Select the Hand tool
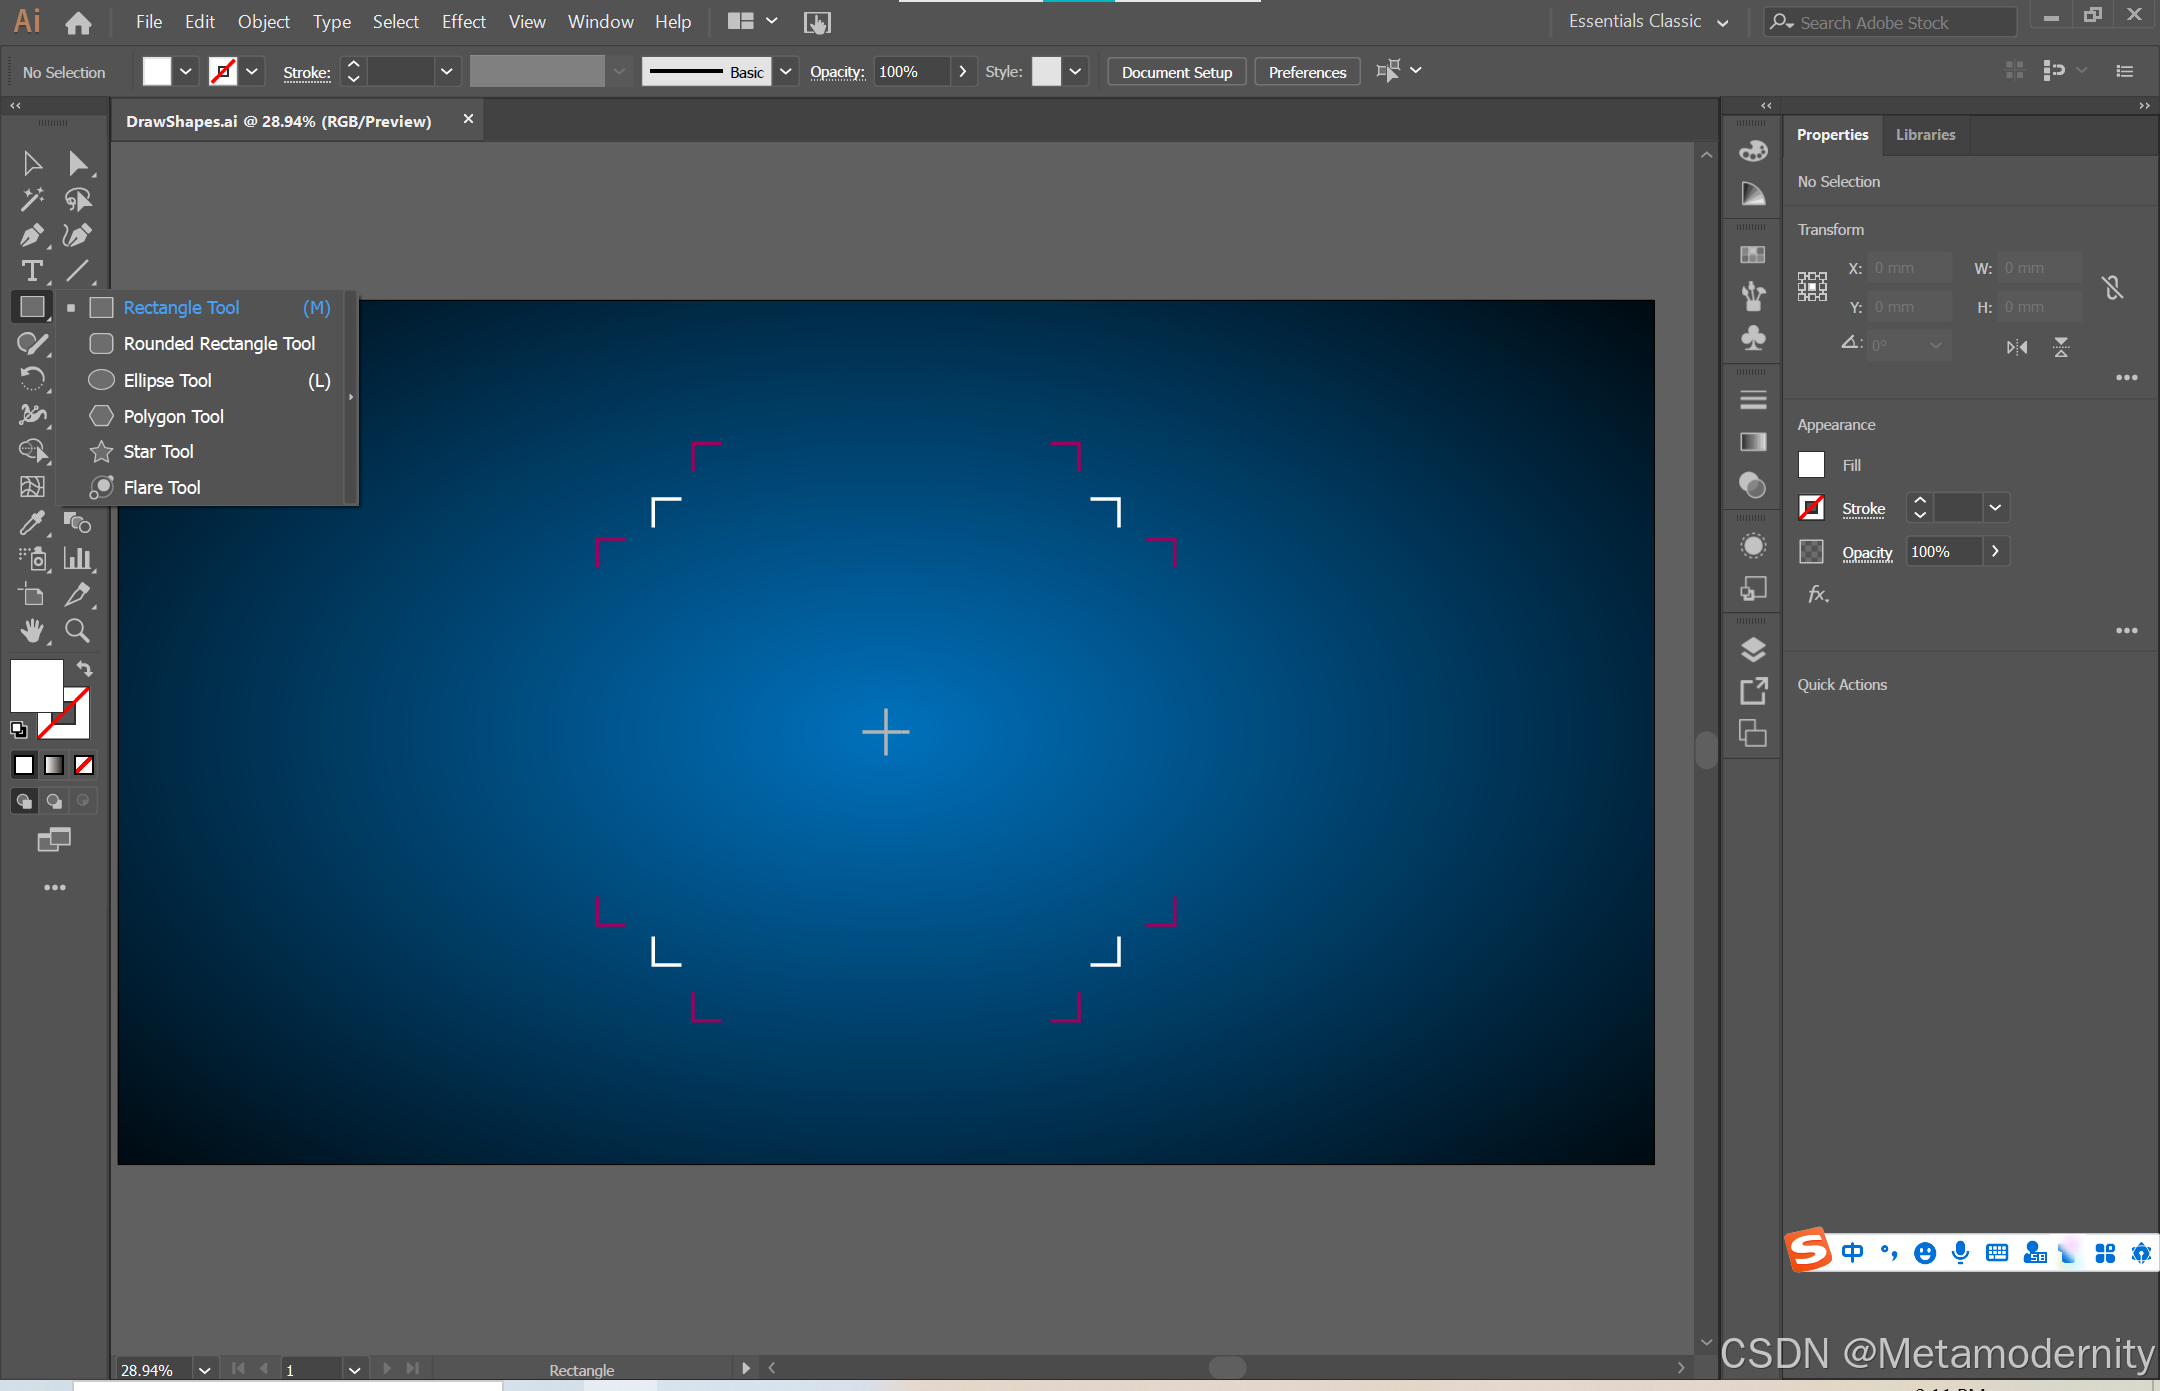The height and width of the screenshot is (1391, 2160). click(32, 630)
